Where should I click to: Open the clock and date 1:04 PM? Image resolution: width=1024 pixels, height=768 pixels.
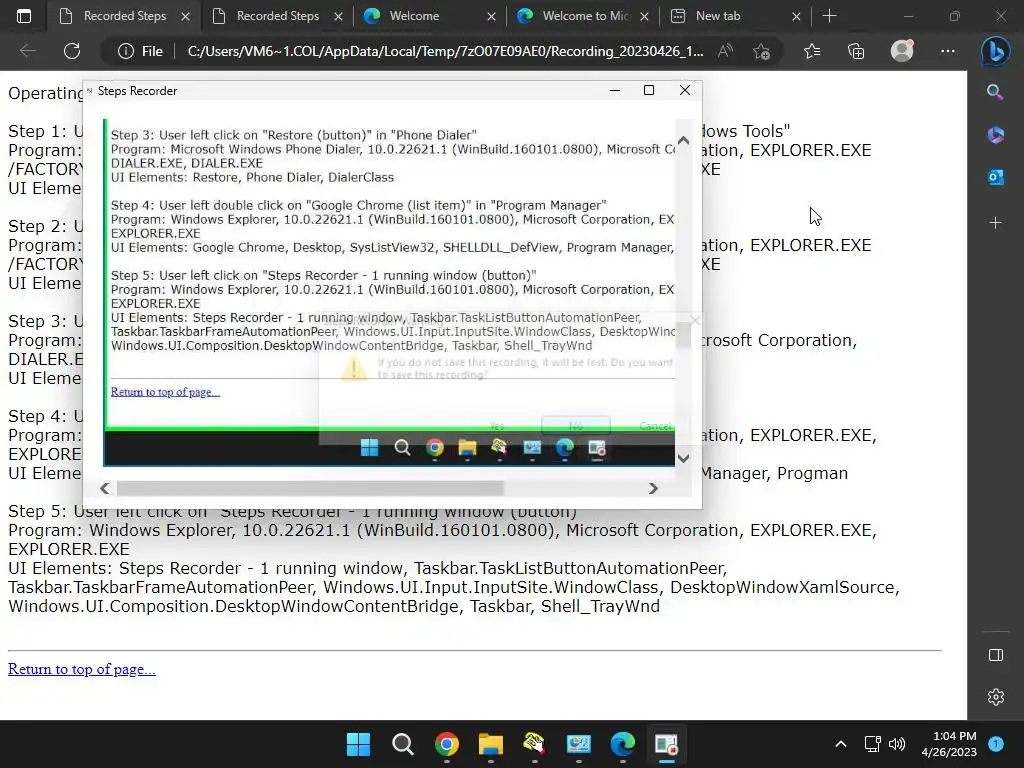949,744
